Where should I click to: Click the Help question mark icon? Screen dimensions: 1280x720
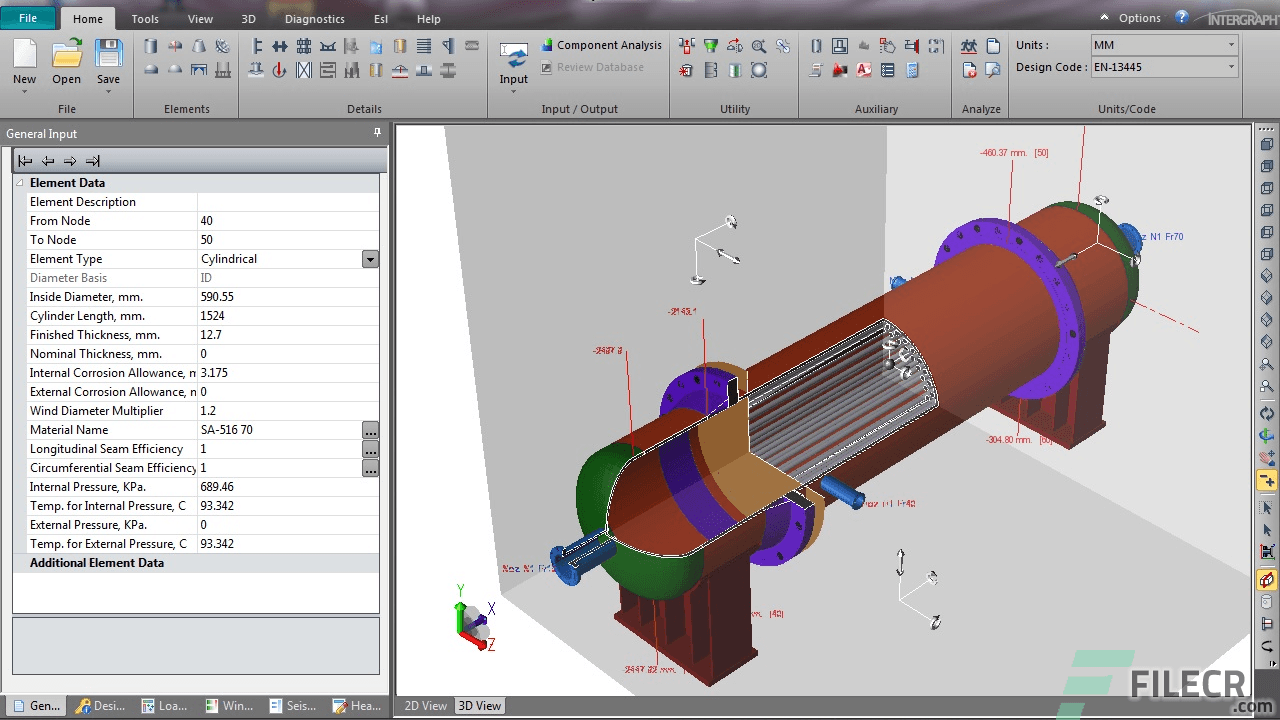pyautogui.click(x=1182, y=18)
